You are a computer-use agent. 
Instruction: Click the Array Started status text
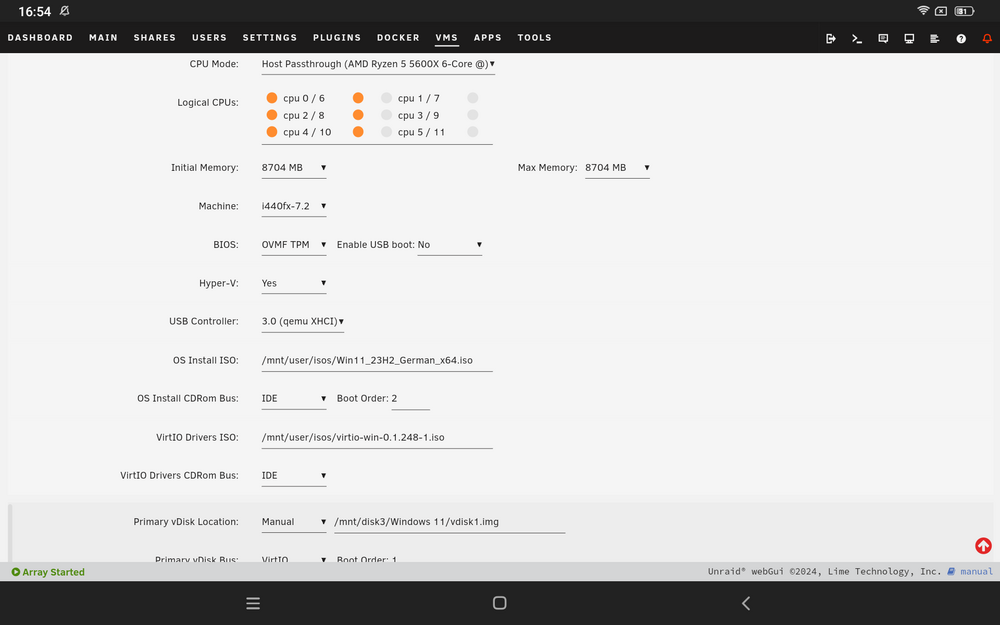(54, 572)
